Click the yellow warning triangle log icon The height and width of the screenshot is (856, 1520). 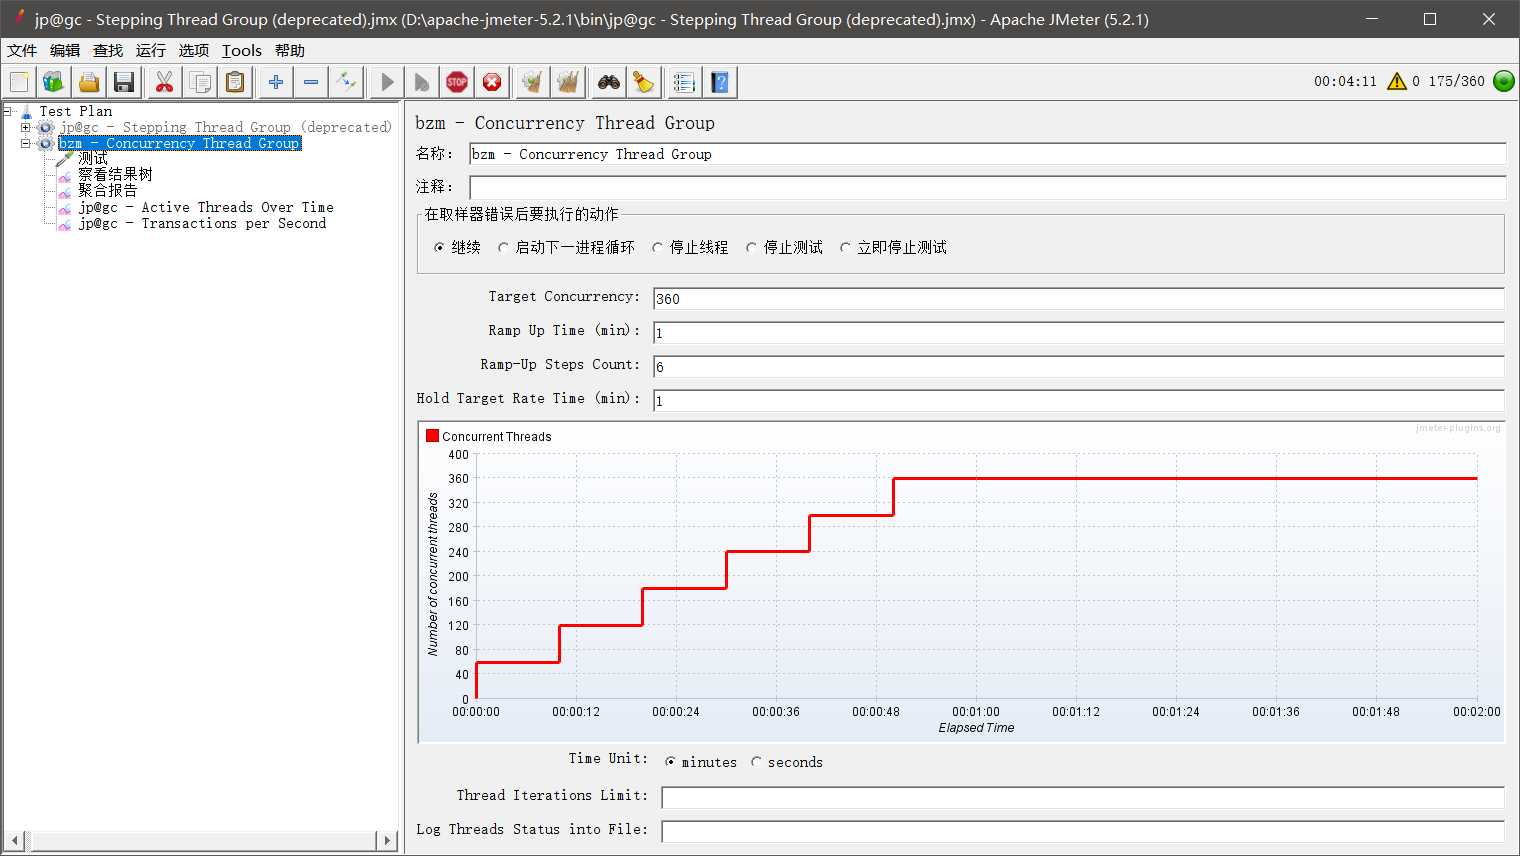(x=1397, y=81)
